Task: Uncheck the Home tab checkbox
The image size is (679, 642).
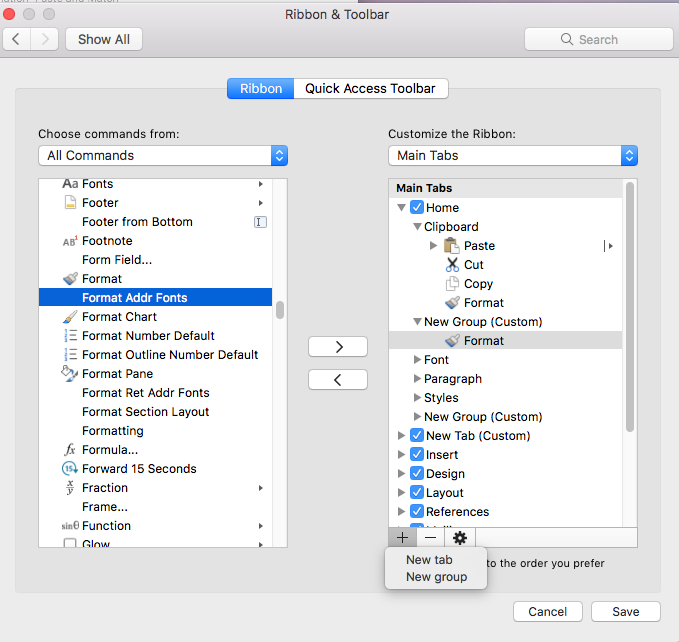Action: [417, 207]
